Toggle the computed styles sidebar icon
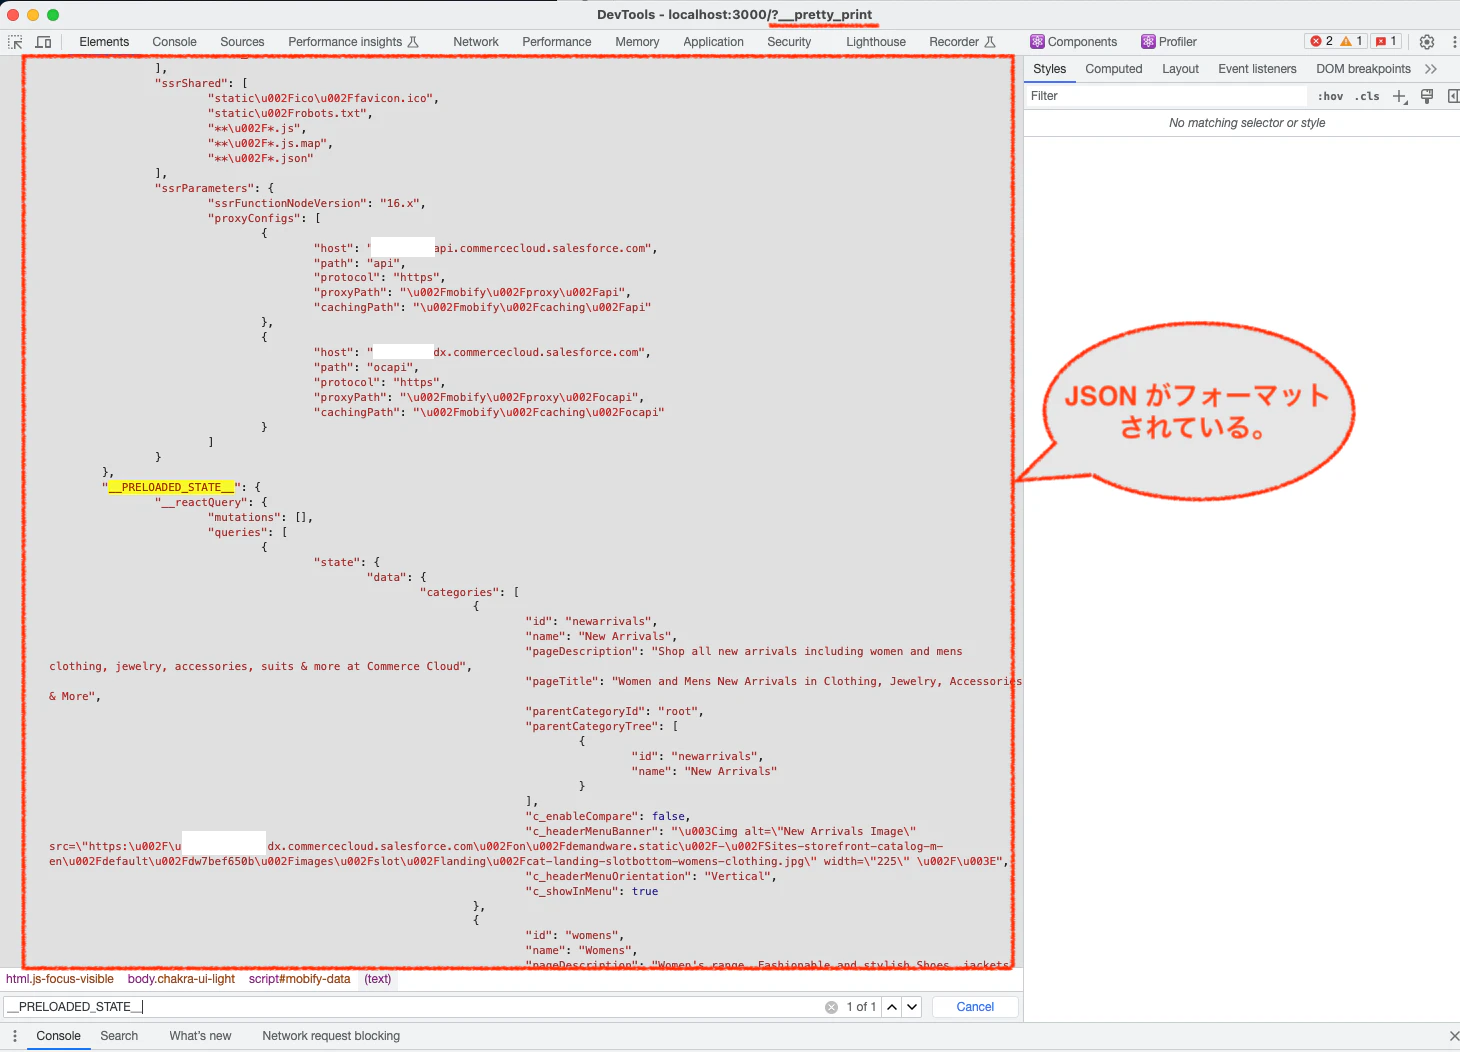The image size is (1460, 1052). 1453,96
